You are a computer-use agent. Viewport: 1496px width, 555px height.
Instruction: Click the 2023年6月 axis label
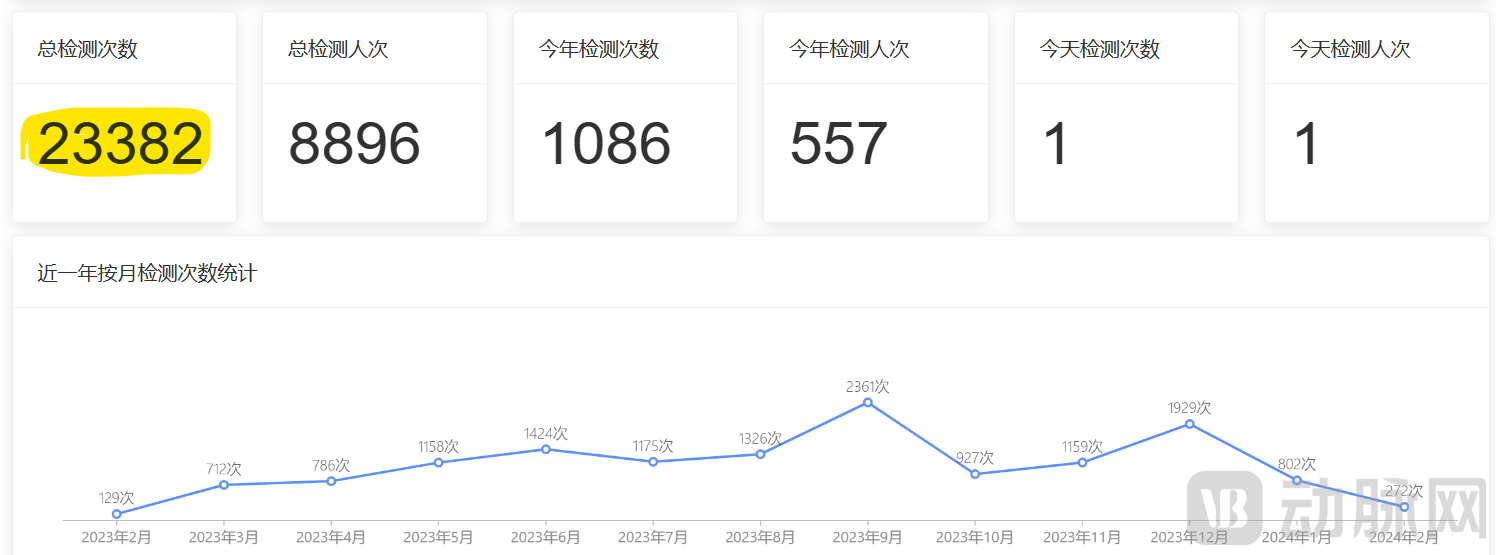pyautogui.click(x=546, y=537)
